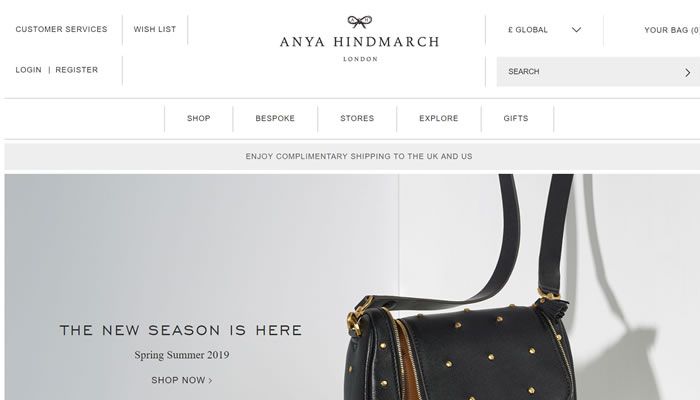The image size is (700, 400).
Task: Open the £ GLOBAL region selector
Action: (x=544, y=30)
